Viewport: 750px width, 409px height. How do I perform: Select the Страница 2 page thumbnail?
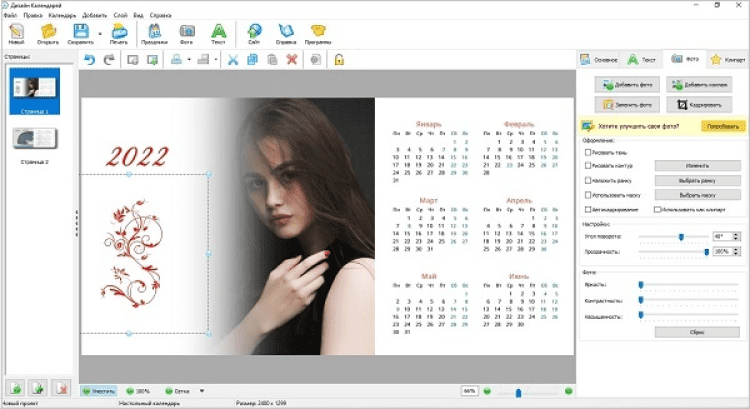34,139
